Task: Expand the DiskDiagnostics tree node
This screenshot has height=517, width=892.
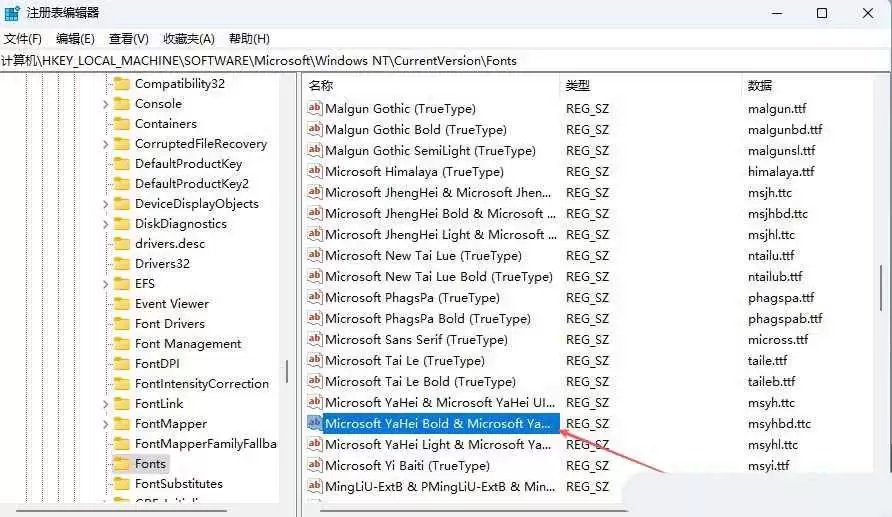Action: point(105,224)
